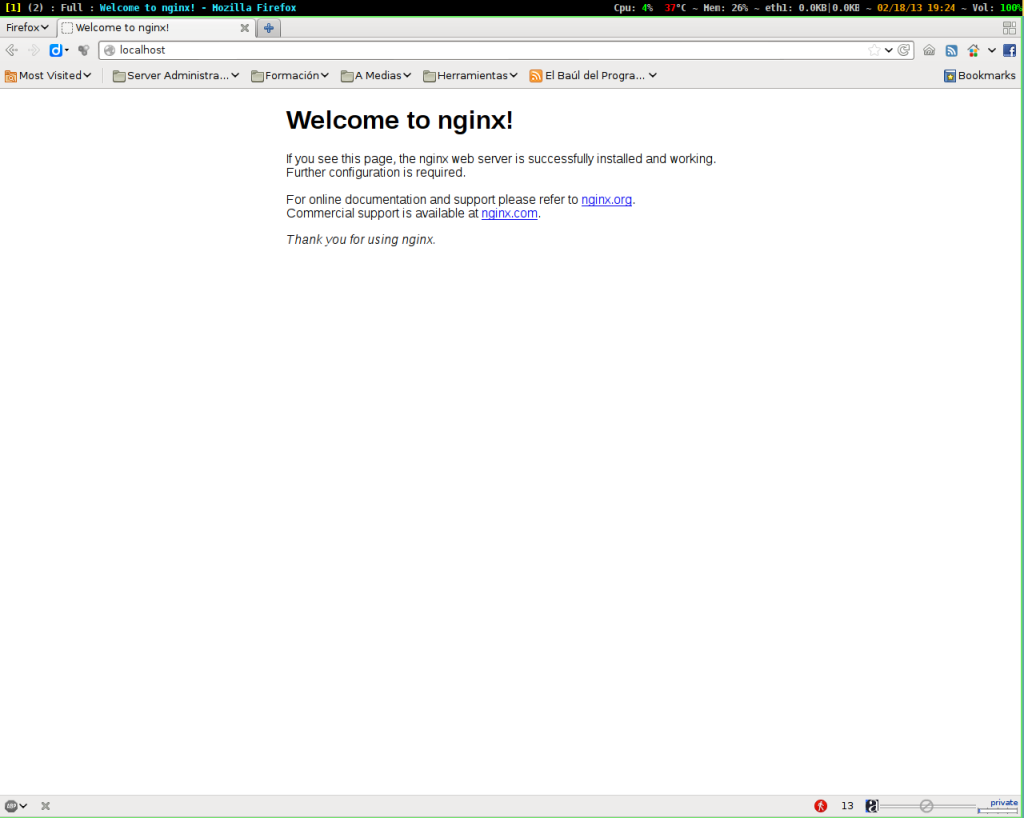Go forward with the forward arrow

(34, 50)
